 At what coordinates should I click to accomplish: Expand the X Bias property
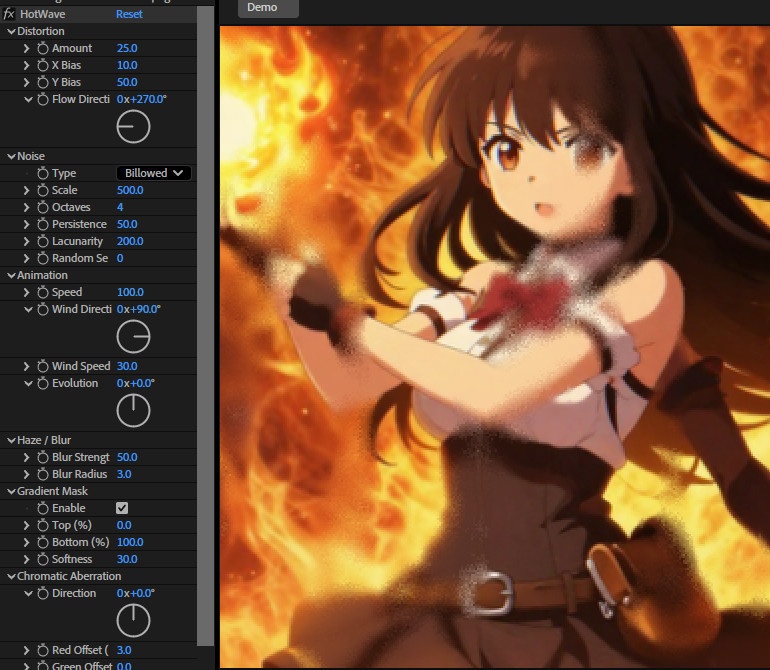[x=27, y=65]
